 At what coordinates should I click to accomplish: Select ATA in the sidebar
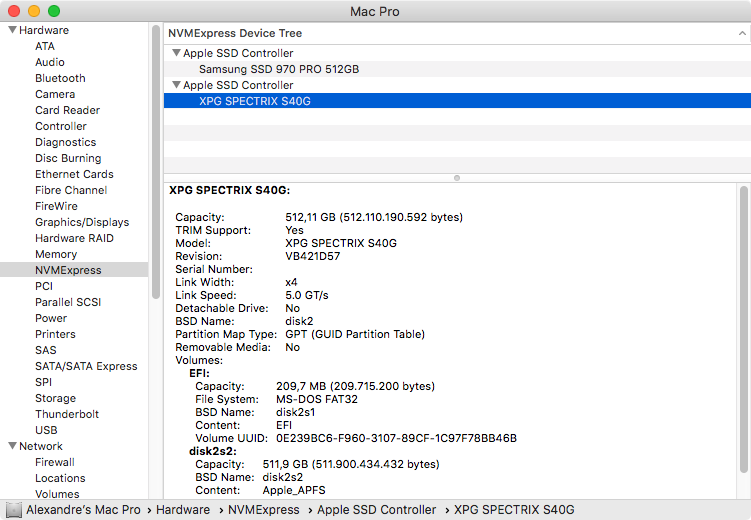point(45,46)
